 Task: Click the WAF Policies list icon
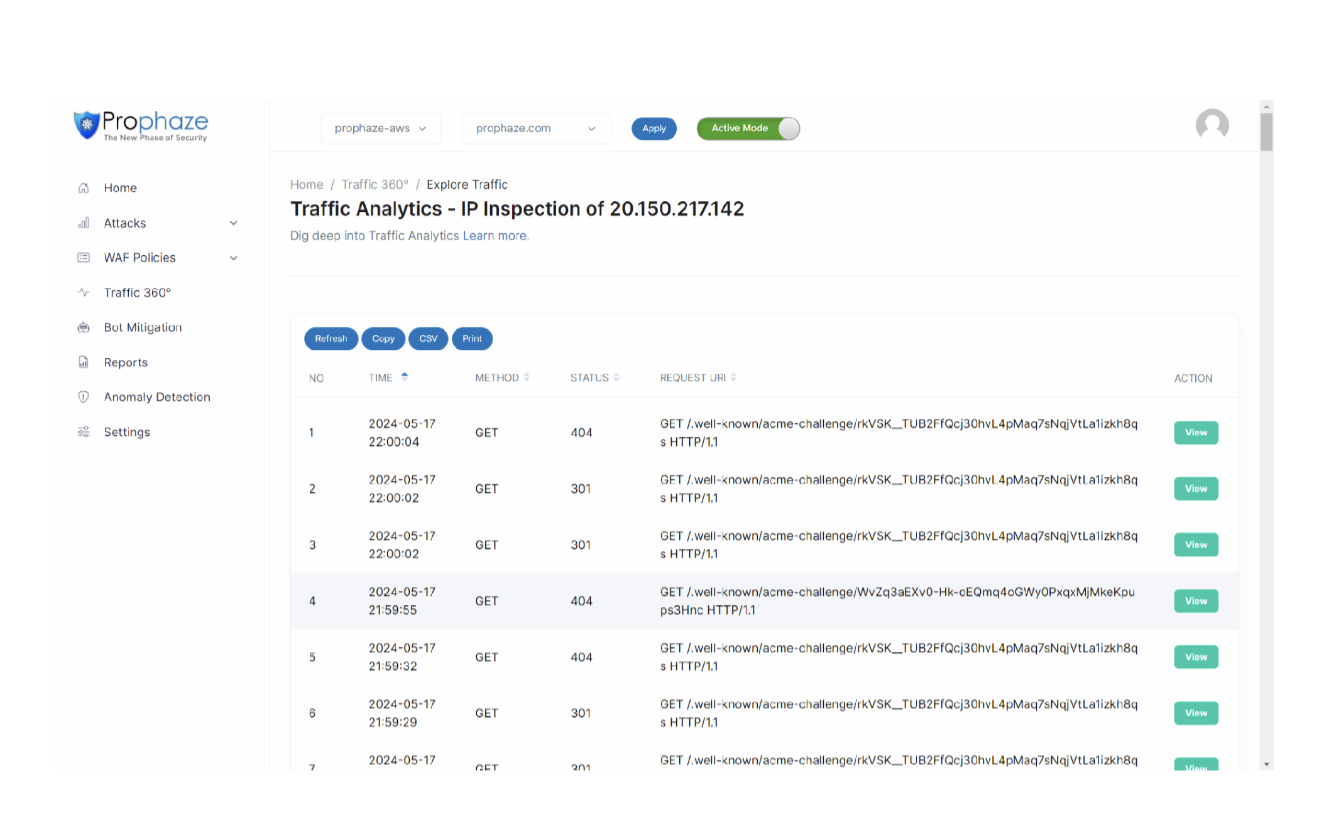84,258
